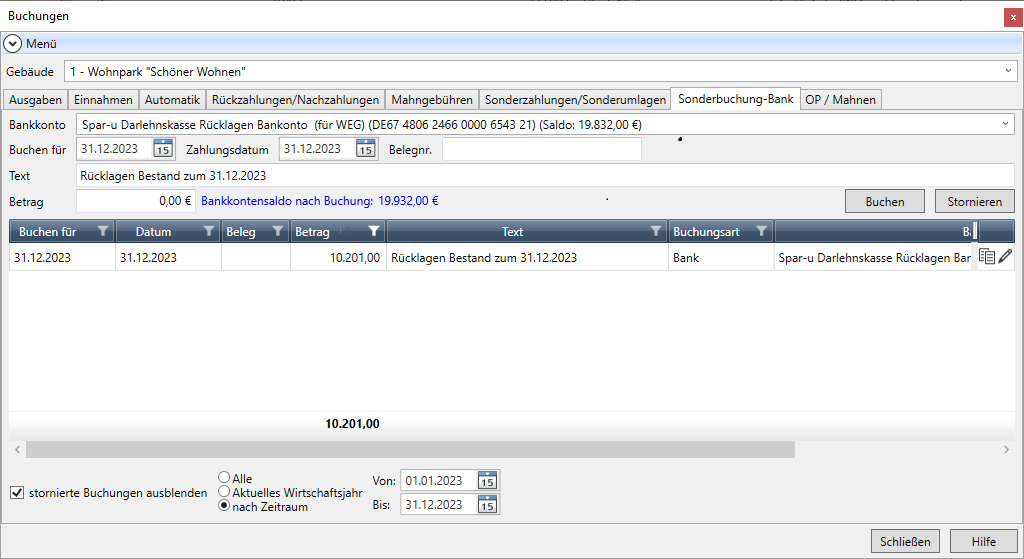Click filter icon in Buchungsart column header
This screenshot has width=1024, height=559.
click(x=761, y=231)
